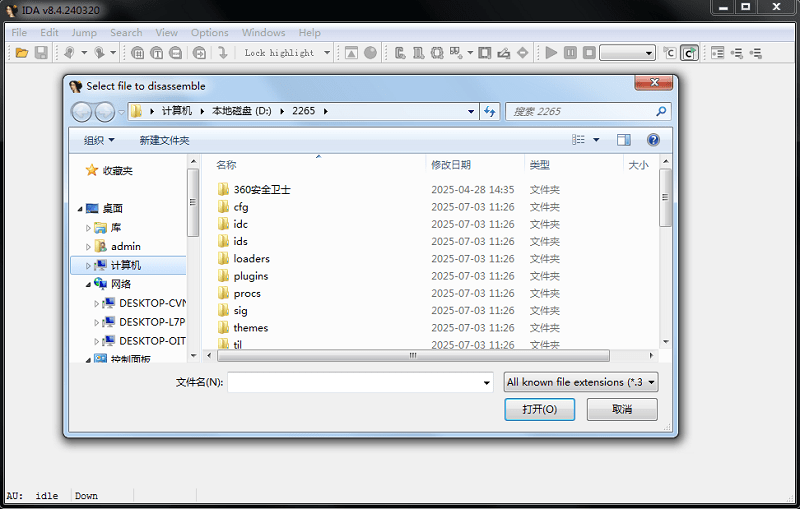Open the string style dropdown arrow
This screenshot has height=509, width=800.
(470, 53)
